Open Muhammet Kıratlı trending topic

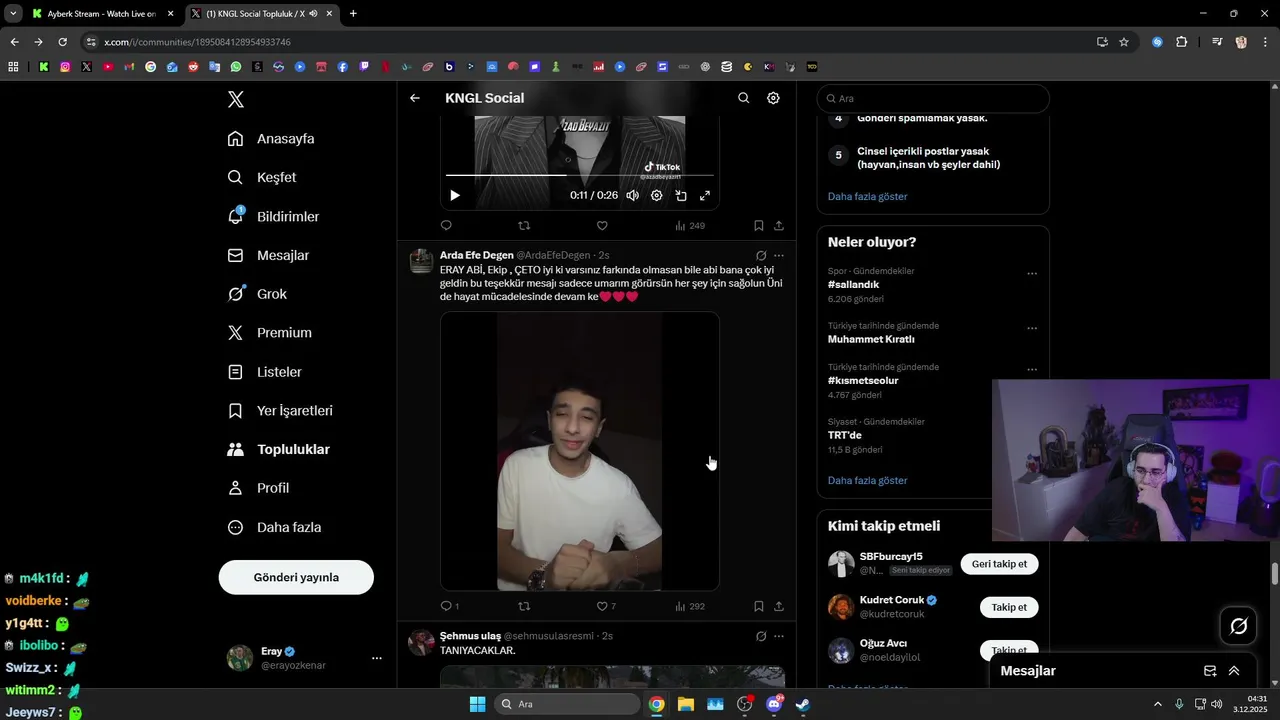[x=871, y=339]
